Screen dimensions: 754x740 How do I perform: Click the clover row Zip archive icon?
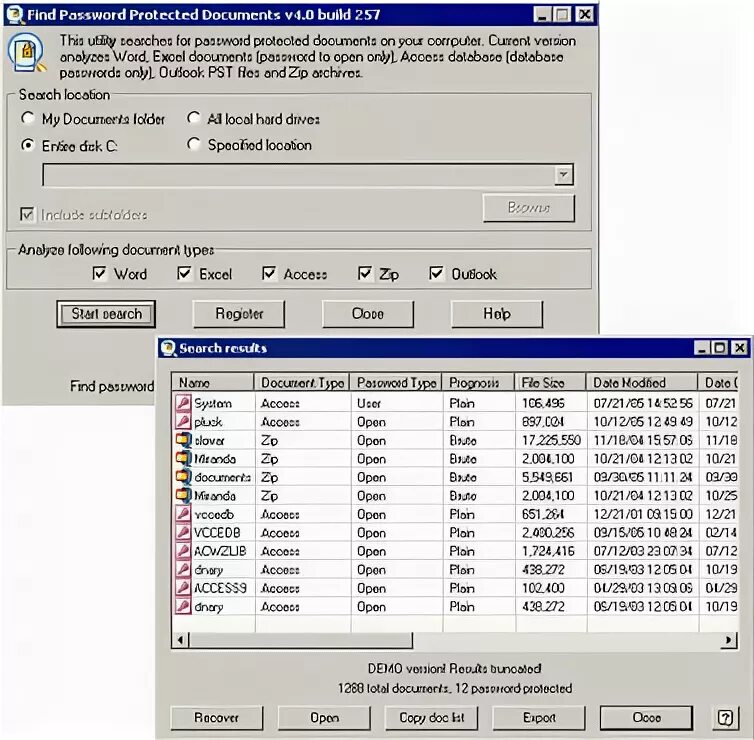click(x=183, y=440)
